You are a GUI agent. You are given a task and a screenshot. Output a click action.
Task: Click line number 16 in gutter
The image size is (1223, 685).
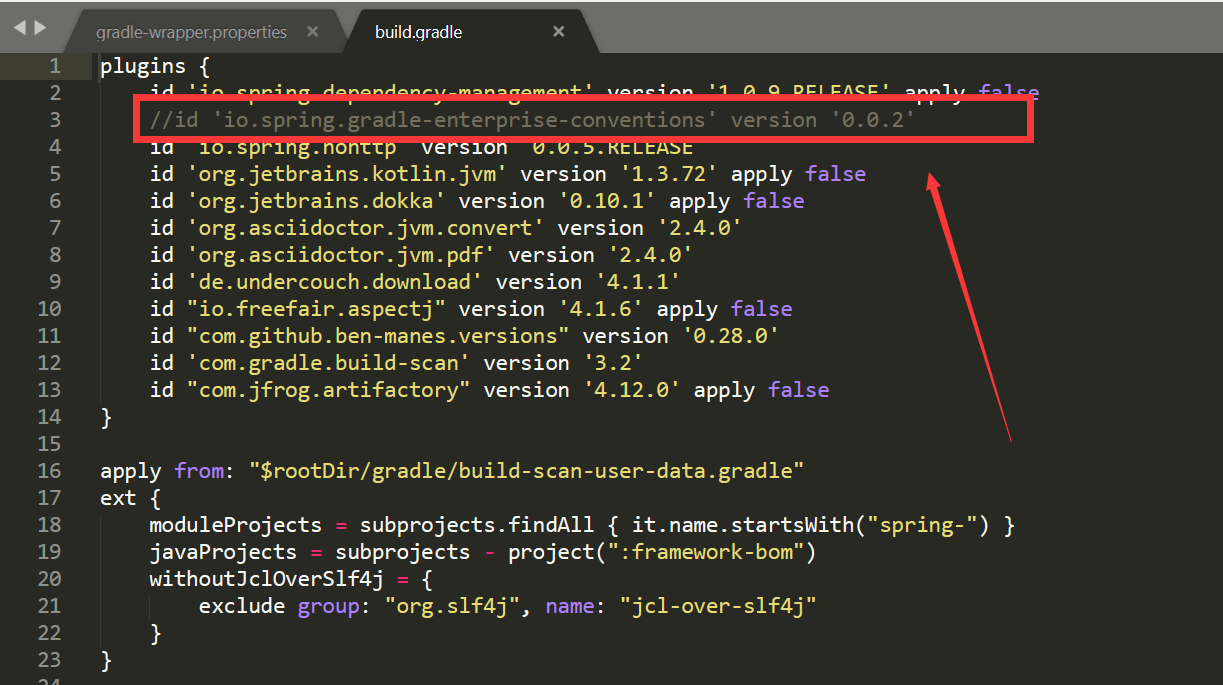pyautogui.click(x=49, y=471)
